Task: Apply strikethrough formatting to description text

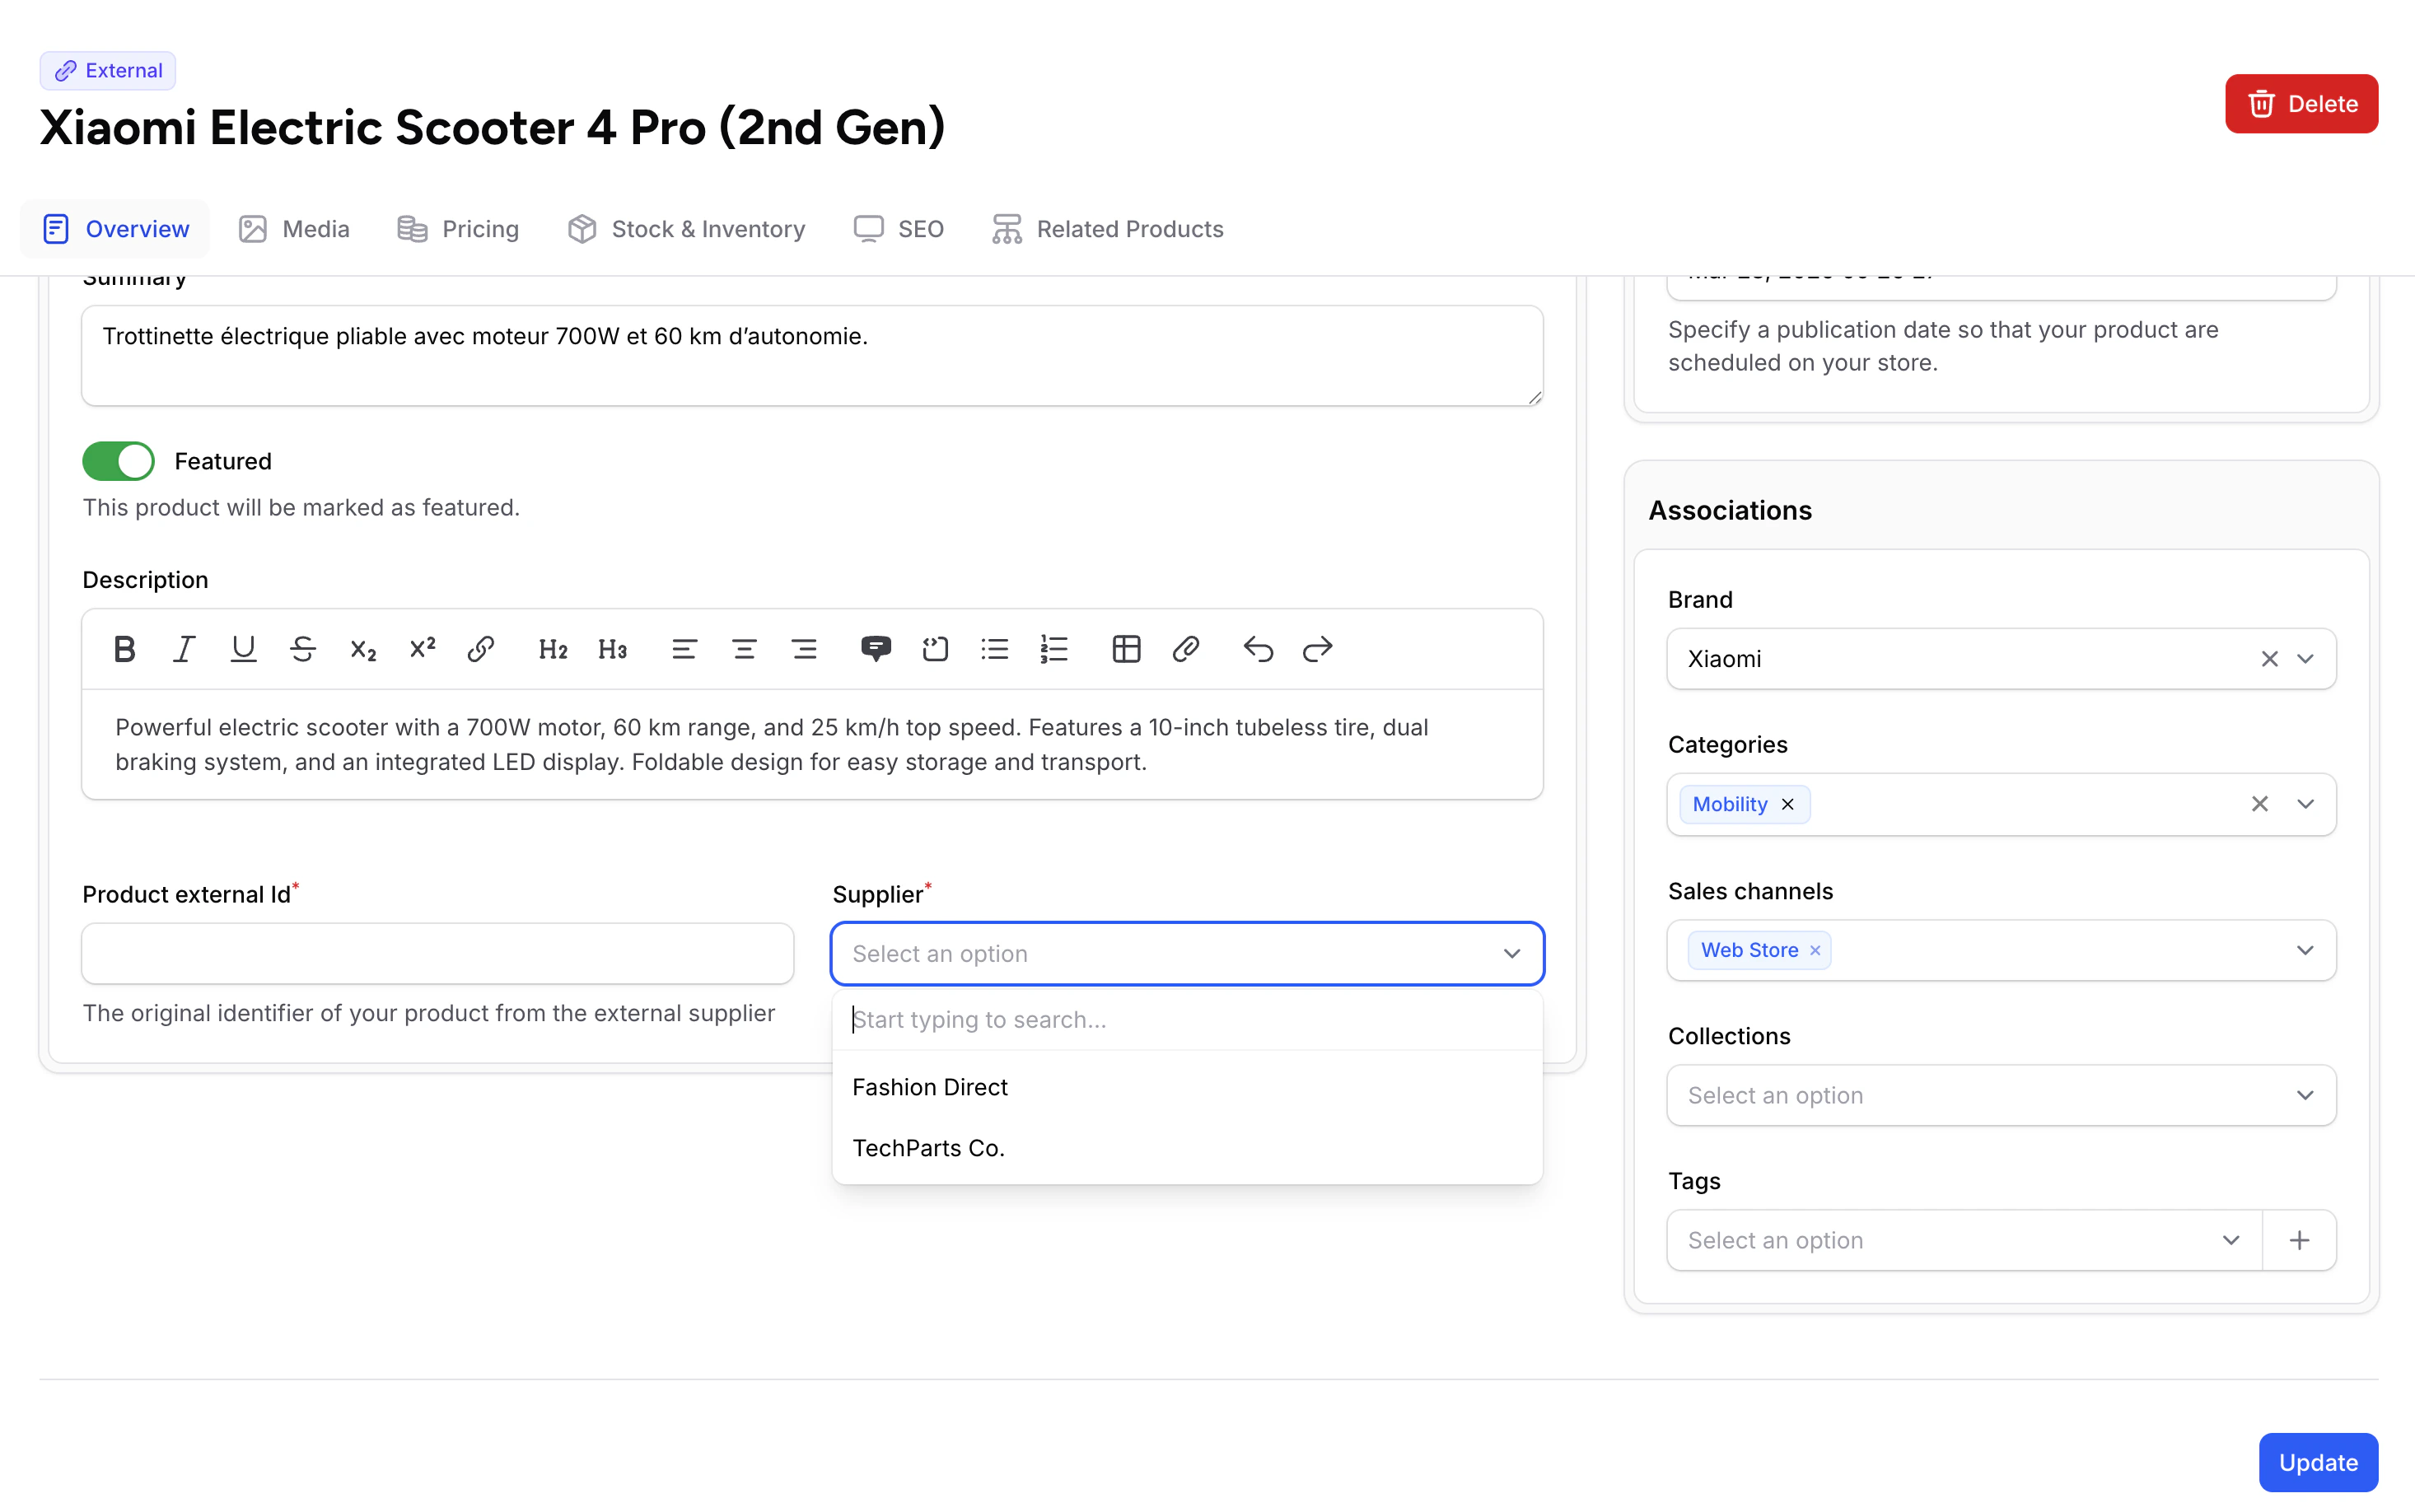Action: [x=303, y=648]
